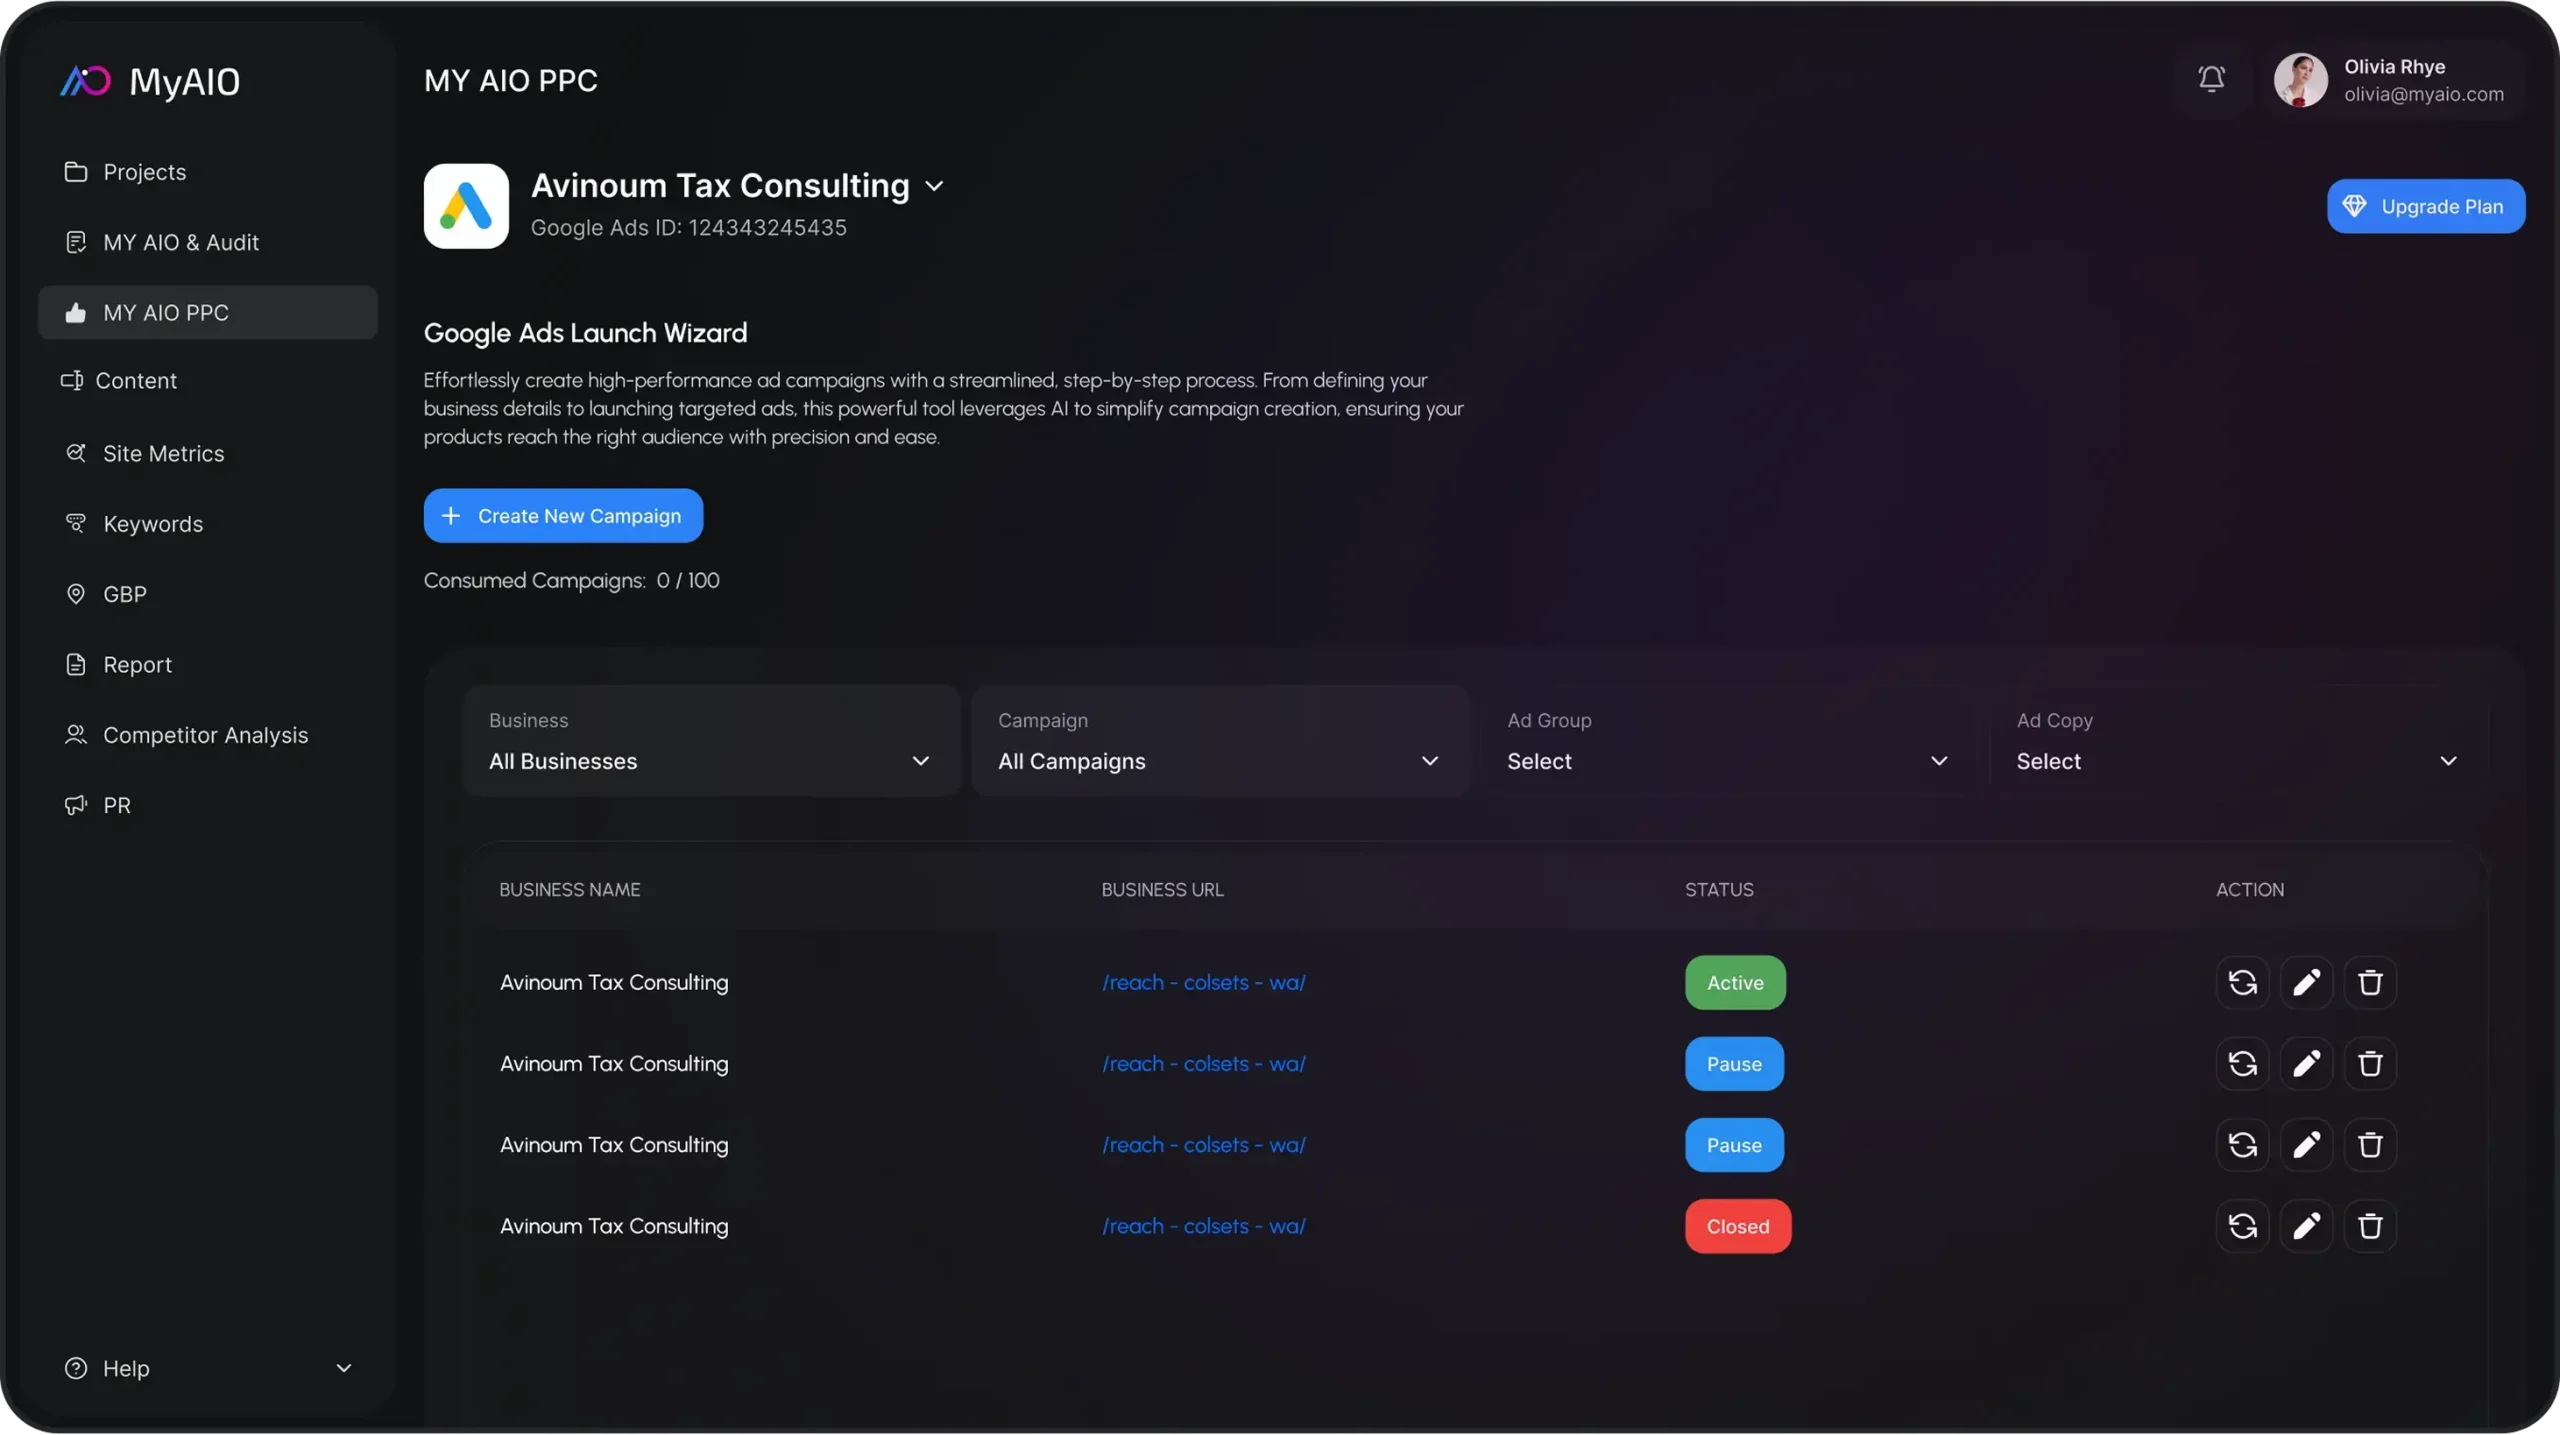
Task: Edit the second Pause campaign row
Action: pos(2306,1145)
